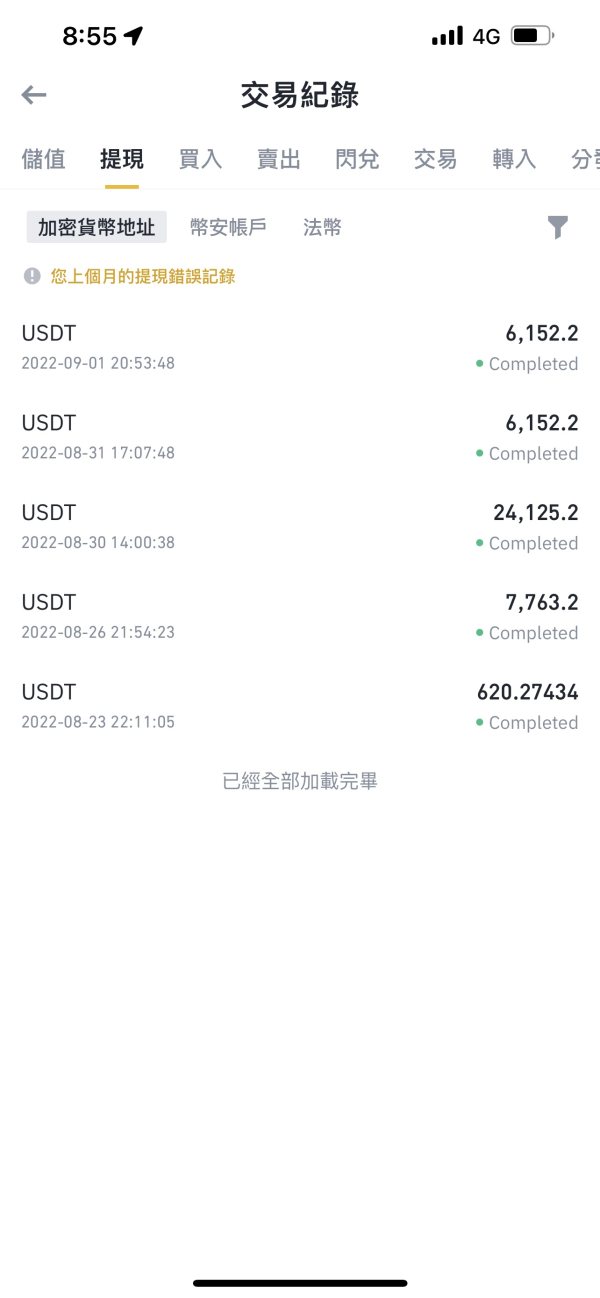Select the 轉入 tab
This screenshot has height=1298, width=600.
(514, 159)
